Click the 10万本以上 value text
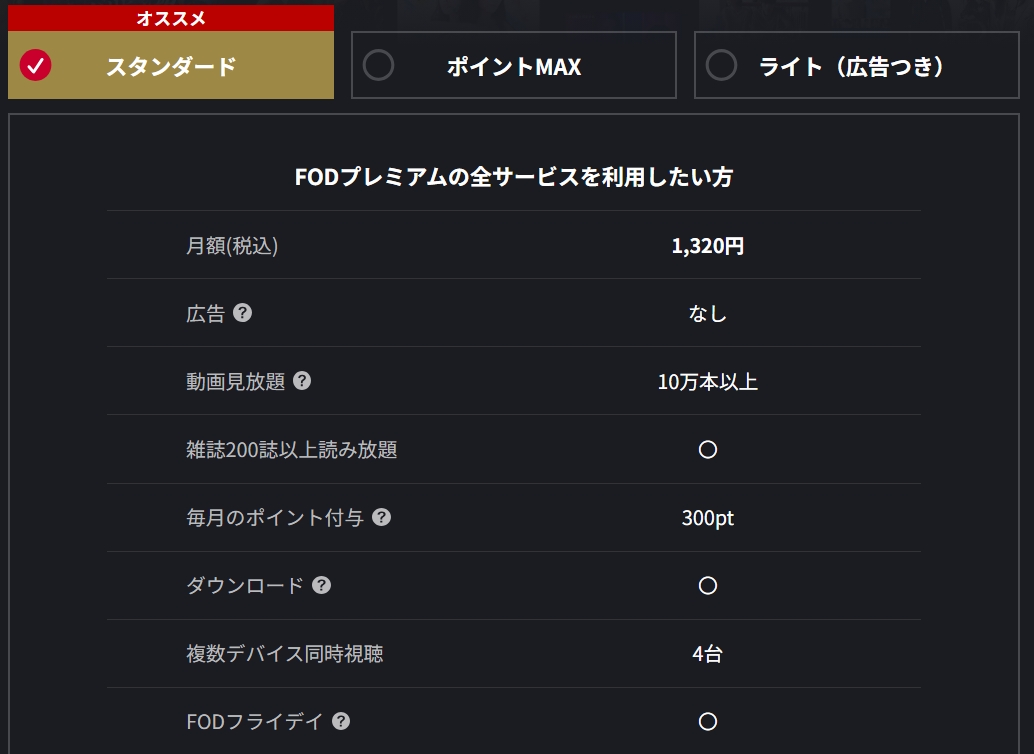The width and height of the screenshot is (1034, 754). pos(708,382)
